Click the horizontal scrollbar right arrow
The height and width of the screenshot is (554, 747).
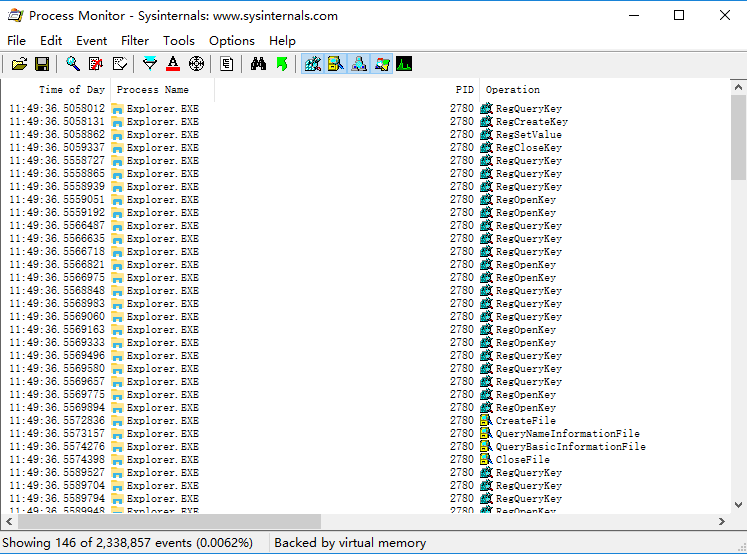click(x=722, y=522)
